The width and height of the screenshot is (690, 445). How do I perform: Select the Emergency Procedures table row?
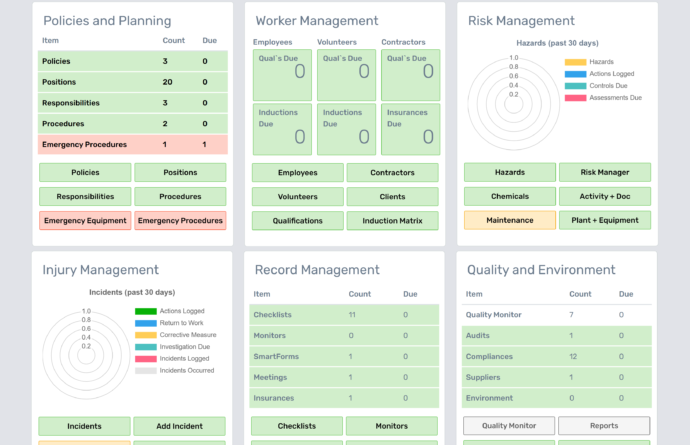[133, 145]
